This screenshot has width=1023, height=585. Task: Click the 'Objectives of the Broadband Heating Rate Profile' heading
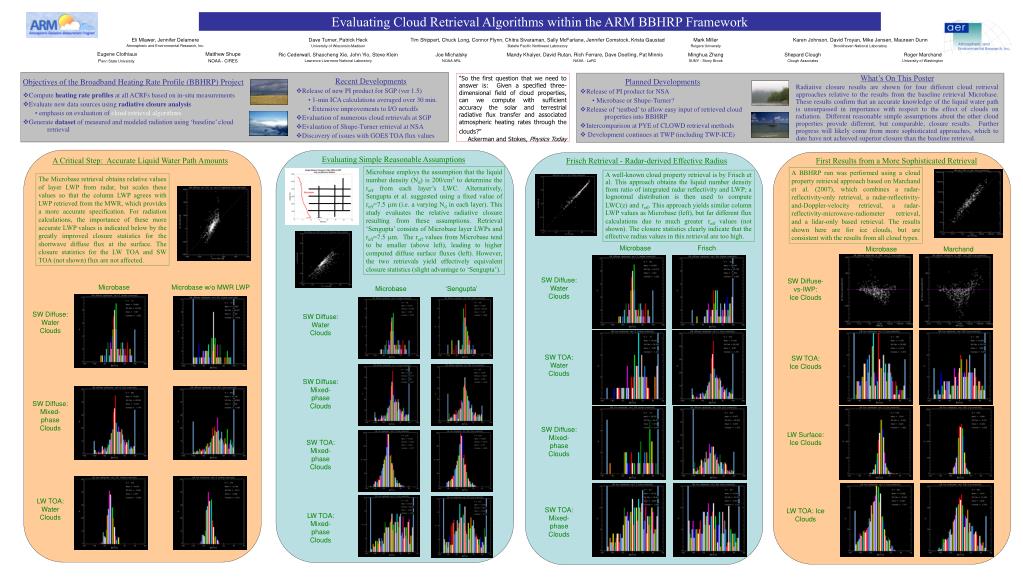133,82
